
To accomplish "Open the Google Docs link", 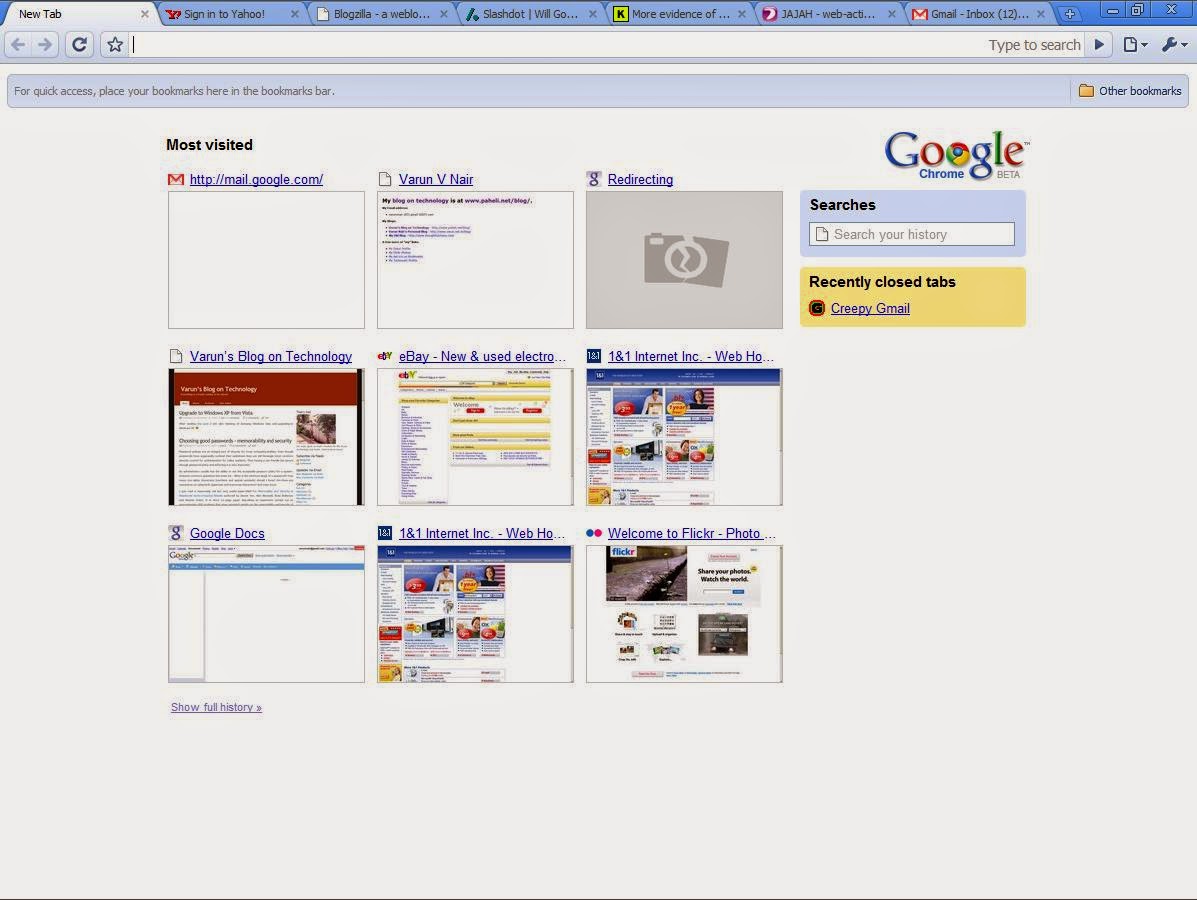I will click(x=227, y=534).
